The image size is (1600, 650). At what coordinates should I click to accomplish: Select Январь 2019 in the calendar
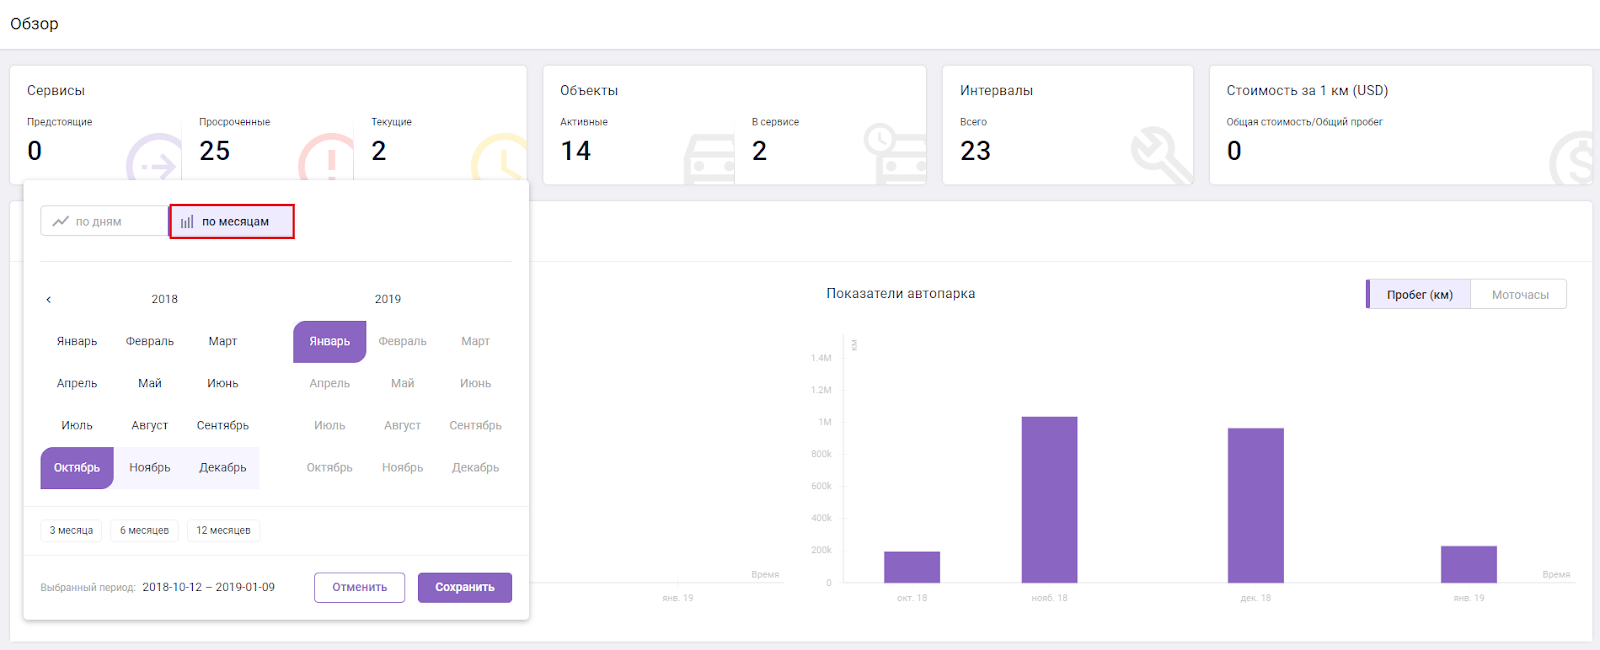click(x=329, y=342)
